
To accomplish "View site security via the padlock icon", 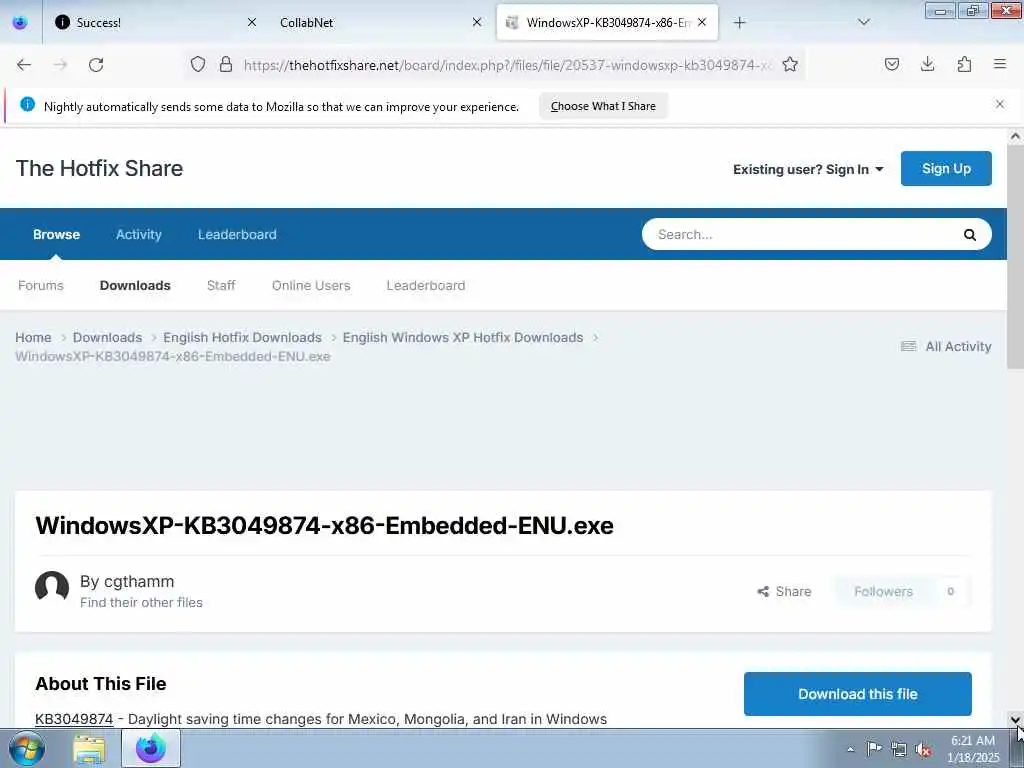I will click(x=226, y=64).
